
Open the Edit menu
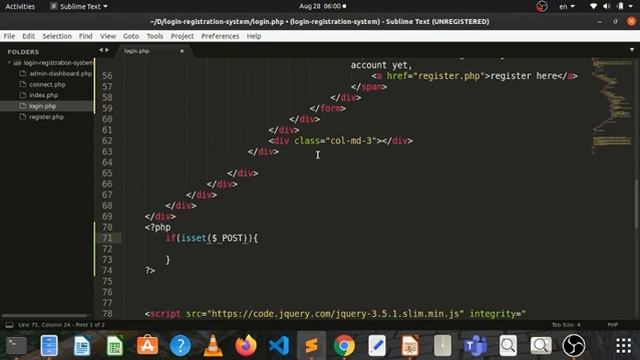pos(28,36)
